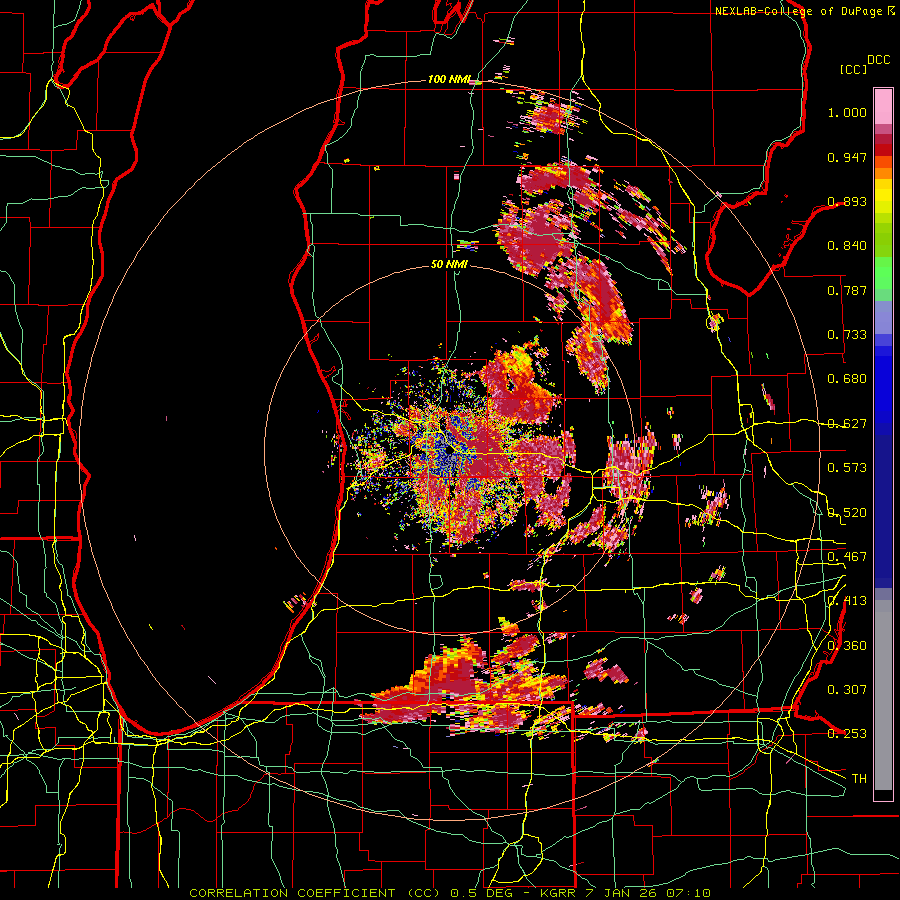Click the 100 NMI range ring label
This screenshot has height=900, width=900.
[449, 79]
